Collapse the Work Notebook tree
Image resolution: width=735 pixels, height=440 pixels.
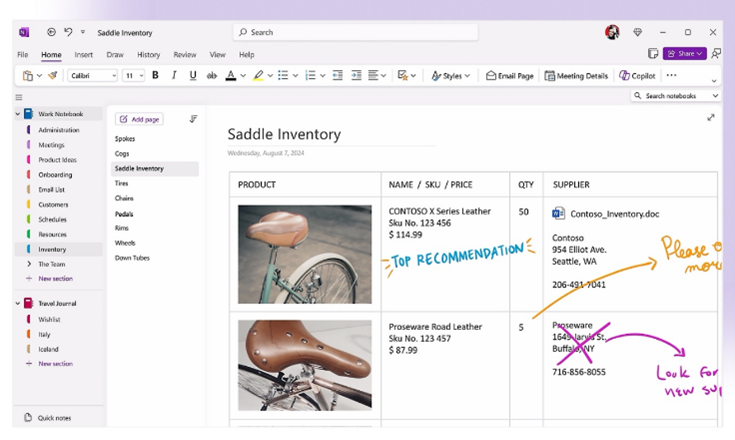coord(18,114)
